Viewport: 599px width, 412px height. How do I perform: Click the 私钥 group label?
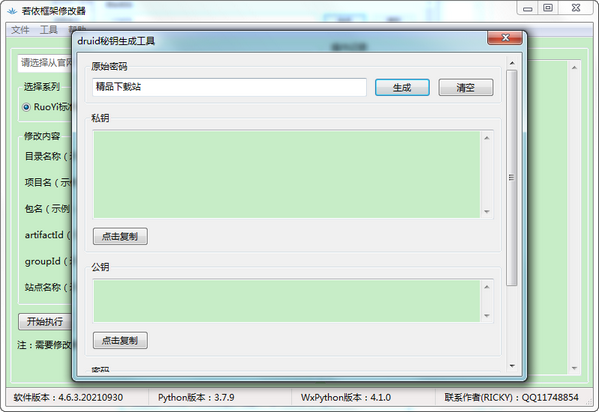tap(100, 118)
